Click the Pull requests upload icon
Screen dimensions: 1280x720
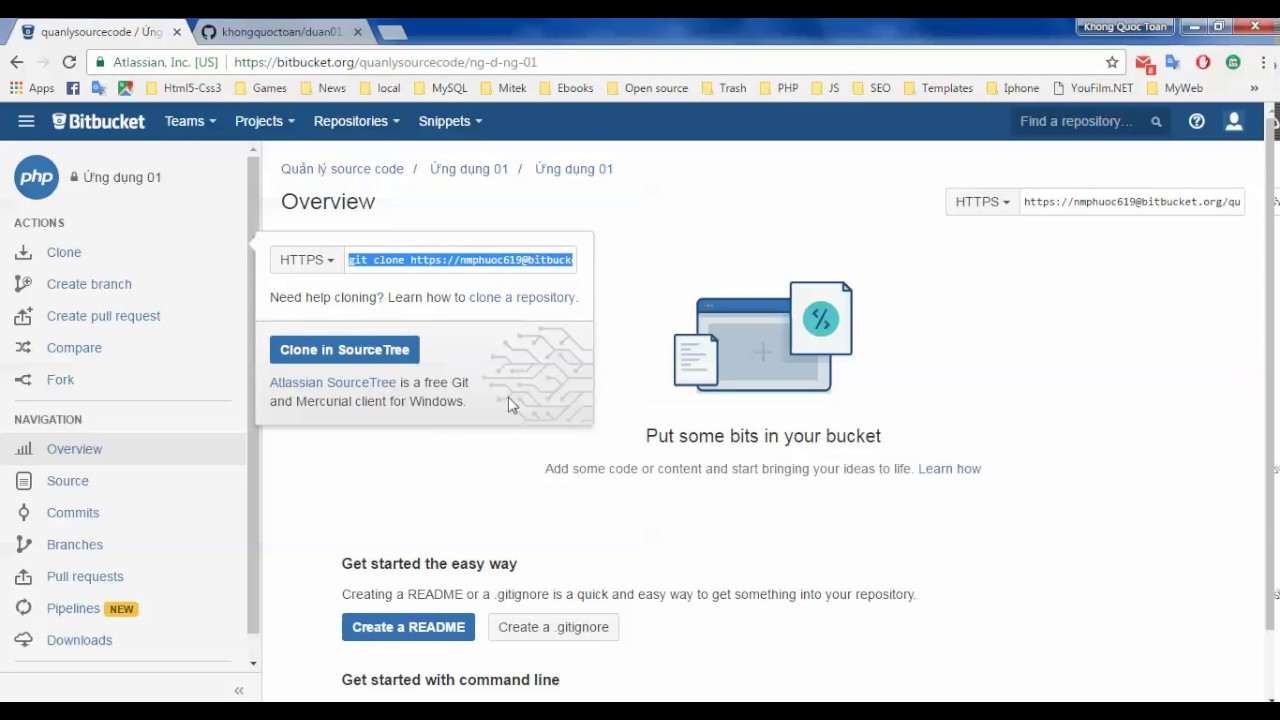[x=24, y=577]
